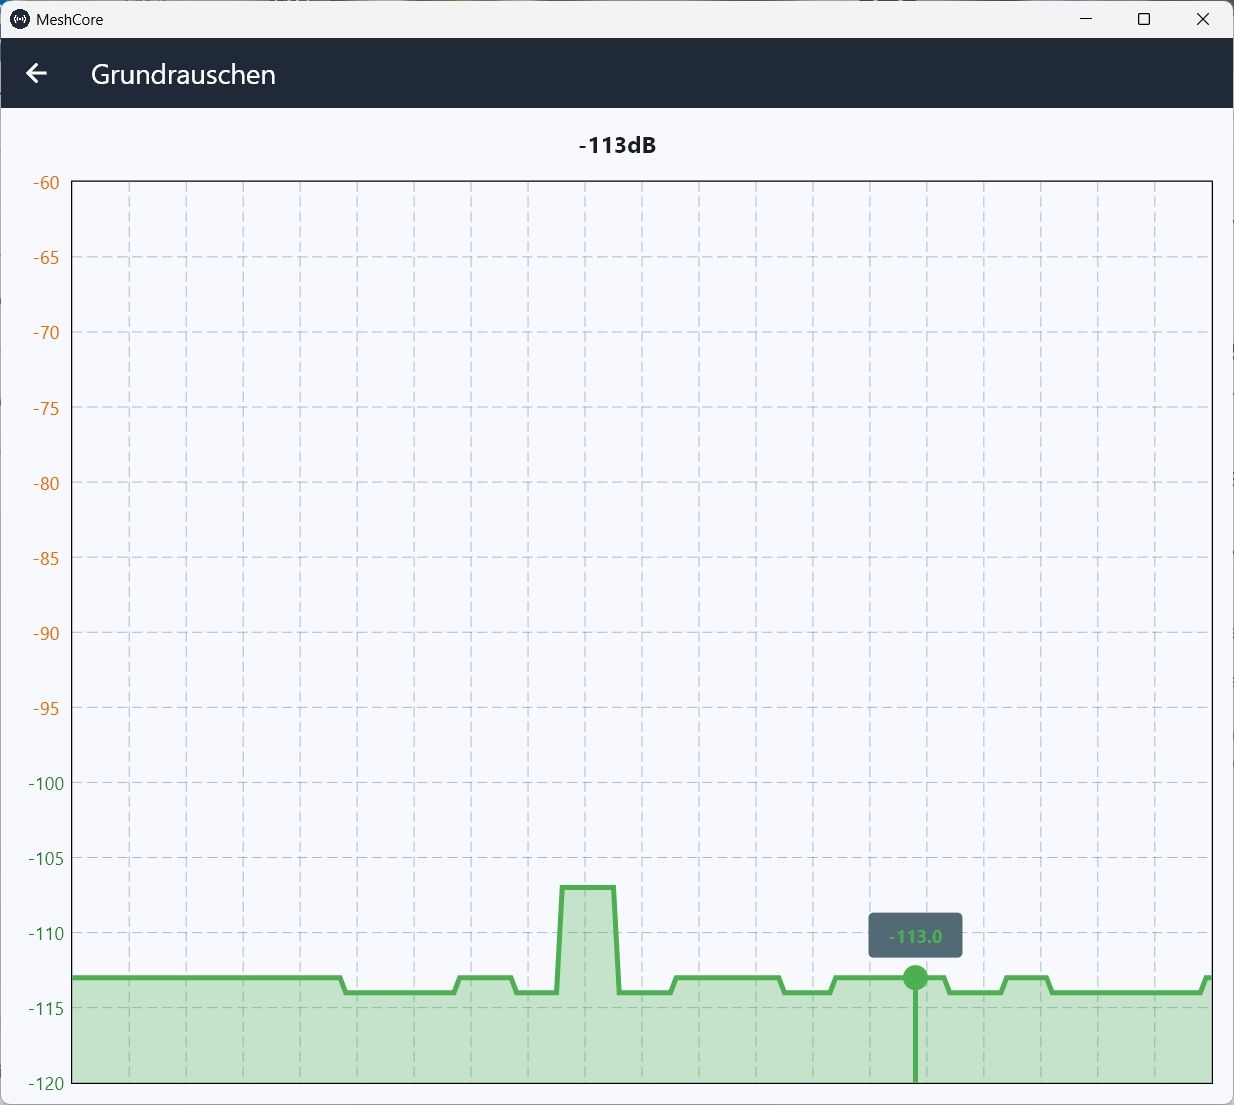Close the MeshCore window
The width and height of the screenshot is (1234, 1105).
(1203, 19)
